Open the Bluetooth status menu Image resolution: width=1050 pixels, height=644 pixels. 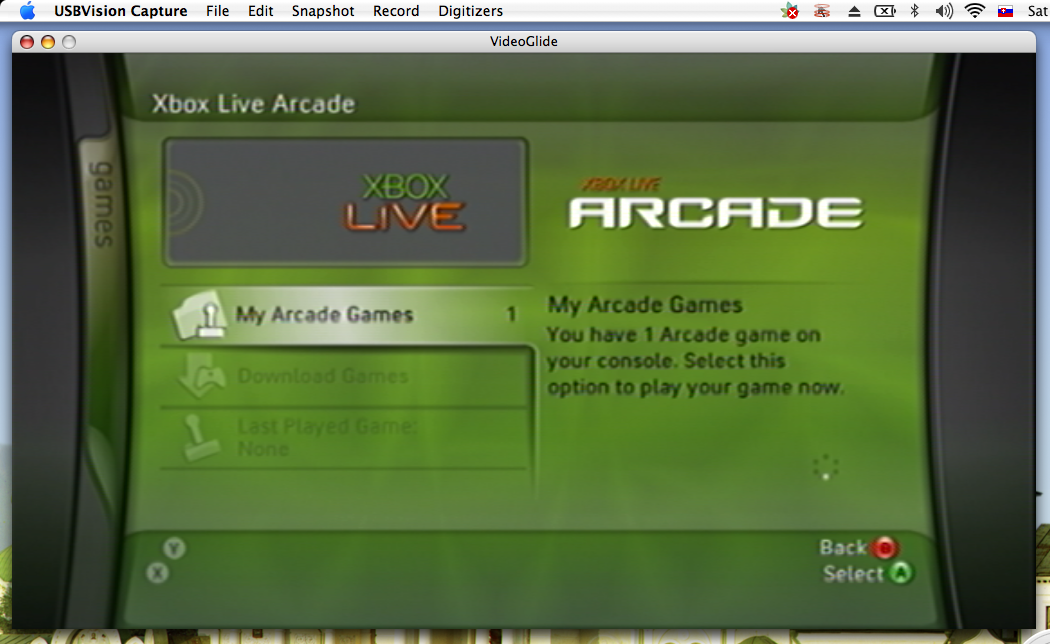point(915,11)
